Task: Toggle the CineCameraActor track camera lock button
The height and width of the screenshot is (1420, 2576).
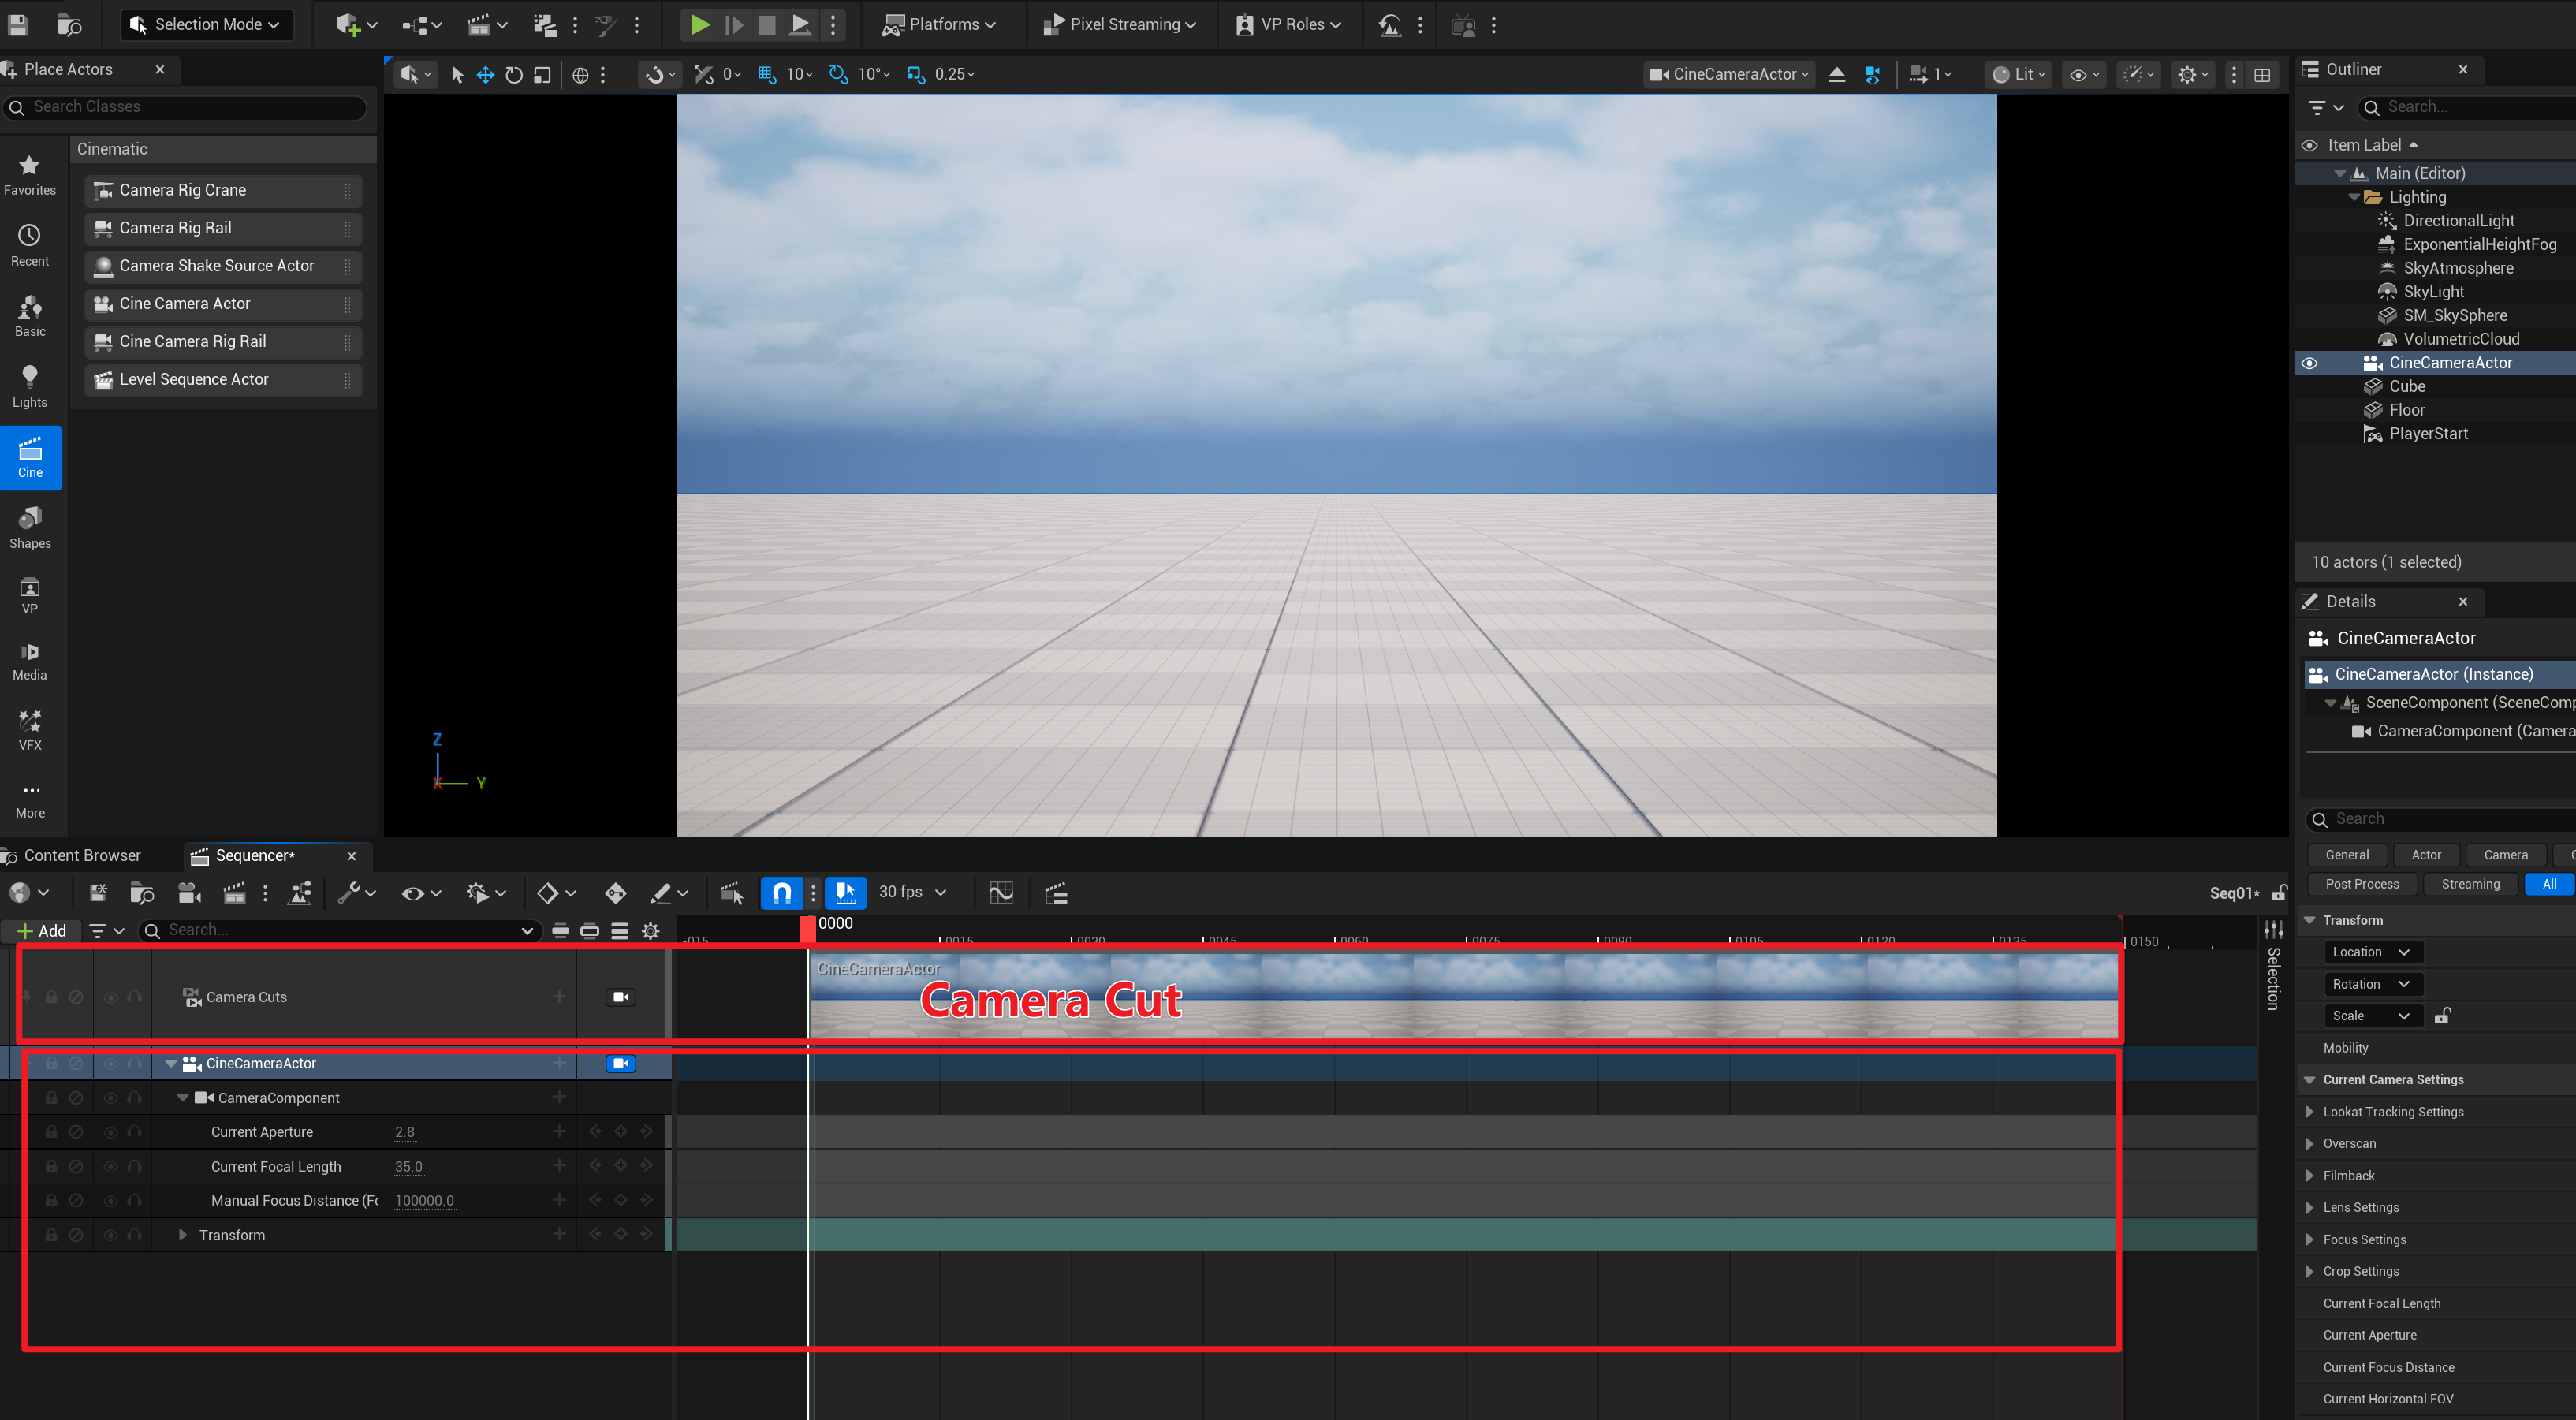Action: coord(620,1063)
